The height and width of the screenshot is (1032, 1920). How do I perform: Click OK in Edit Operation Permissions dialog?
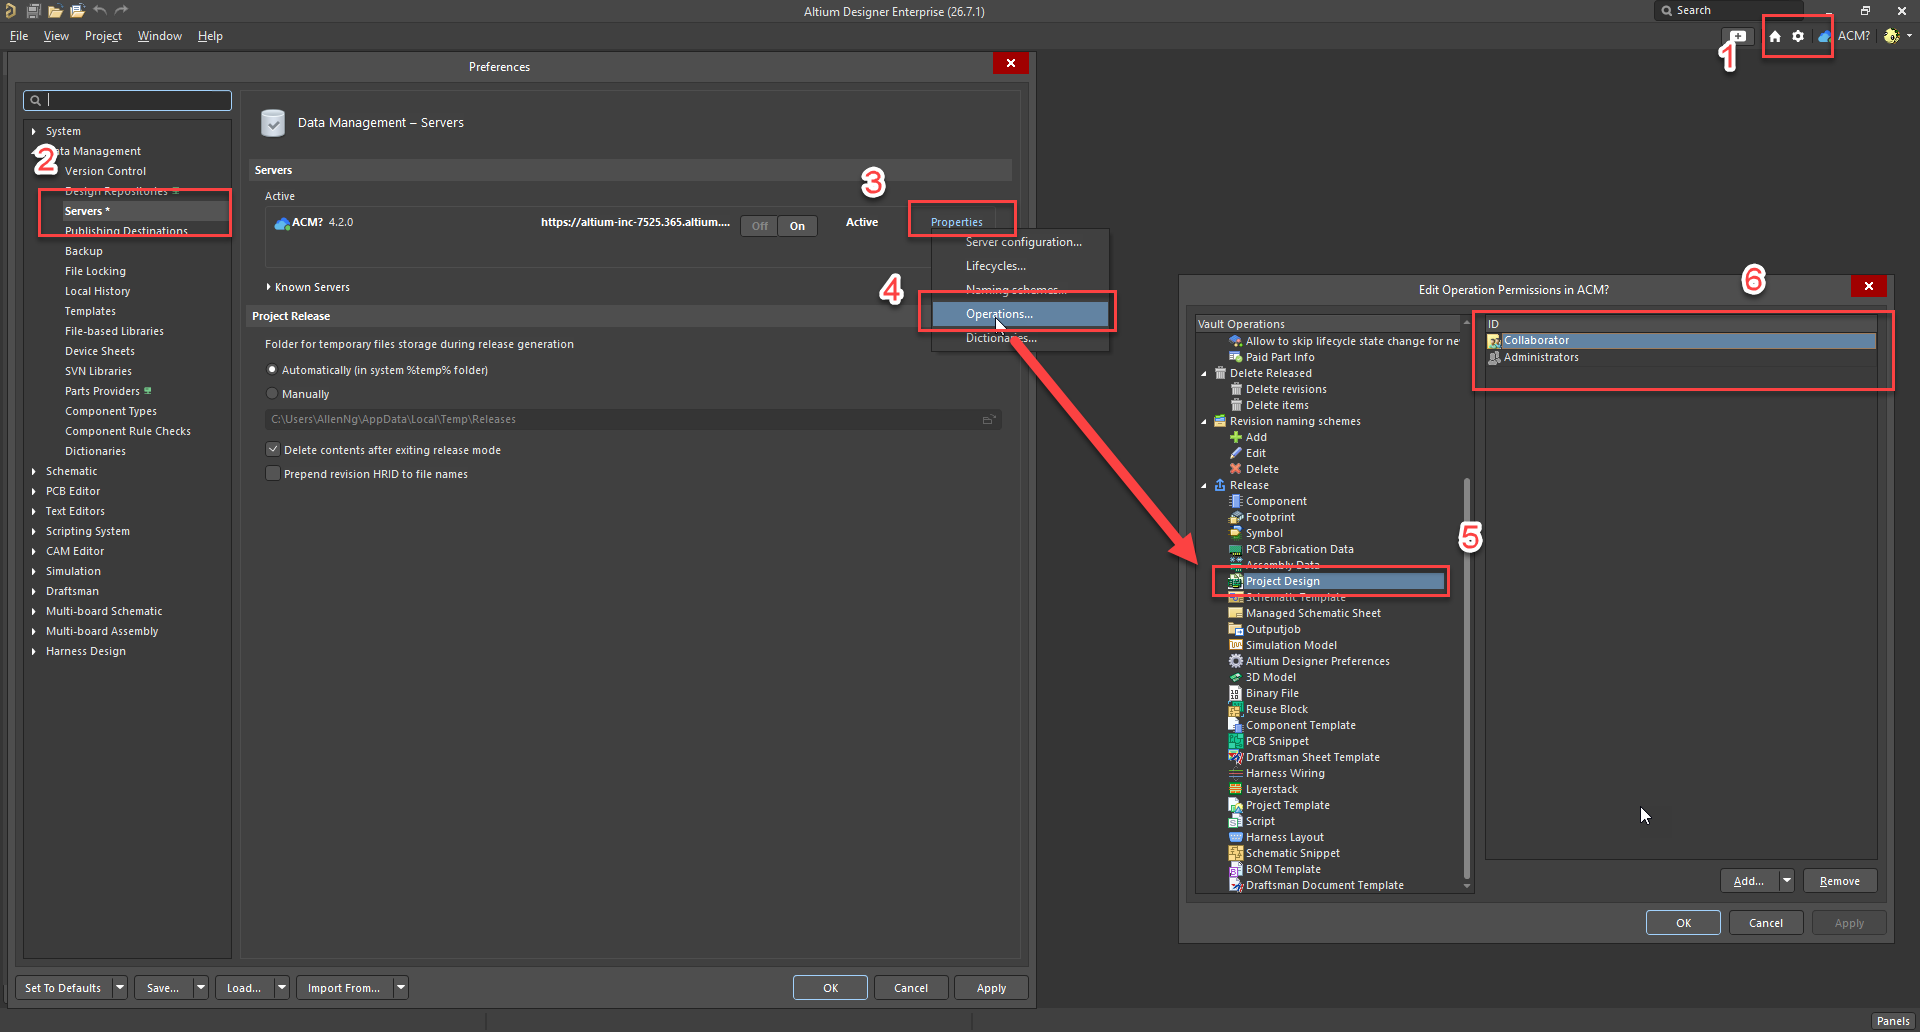point(1684,923)
